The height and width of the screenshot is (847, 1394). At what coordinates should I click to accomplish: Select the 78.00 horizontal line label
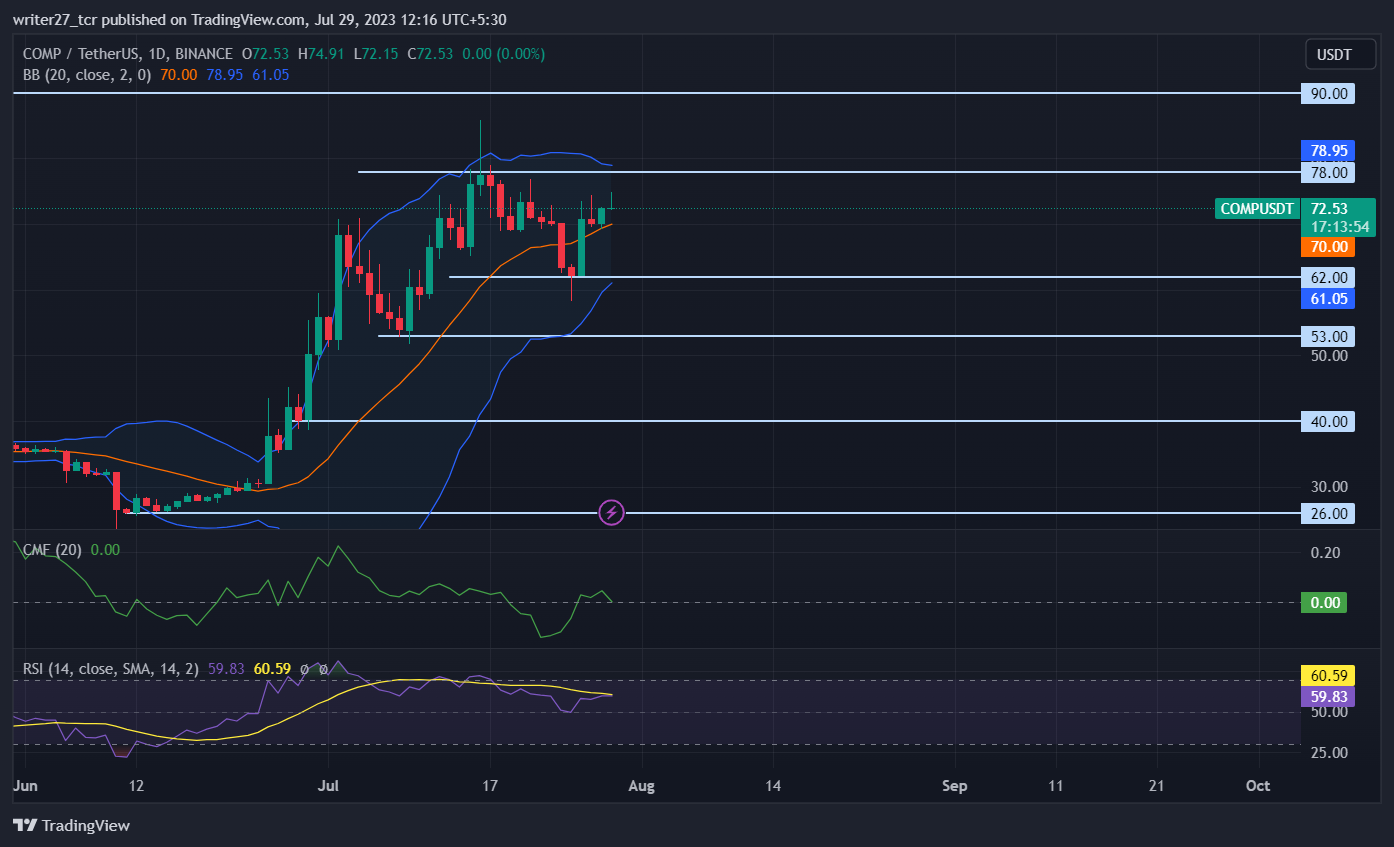1328,173
